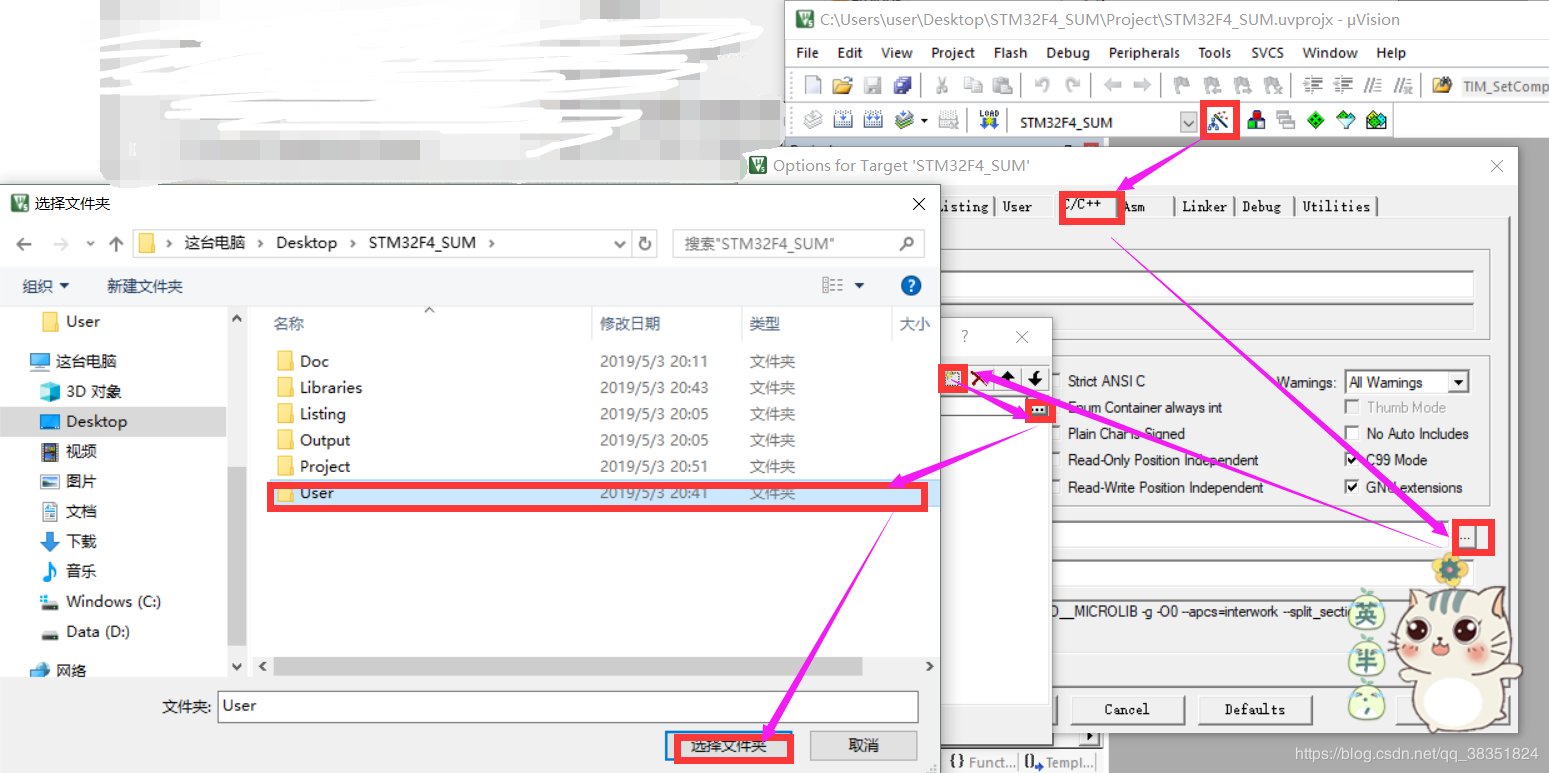Open the Peripherals menu

[x=1144, y=53]
